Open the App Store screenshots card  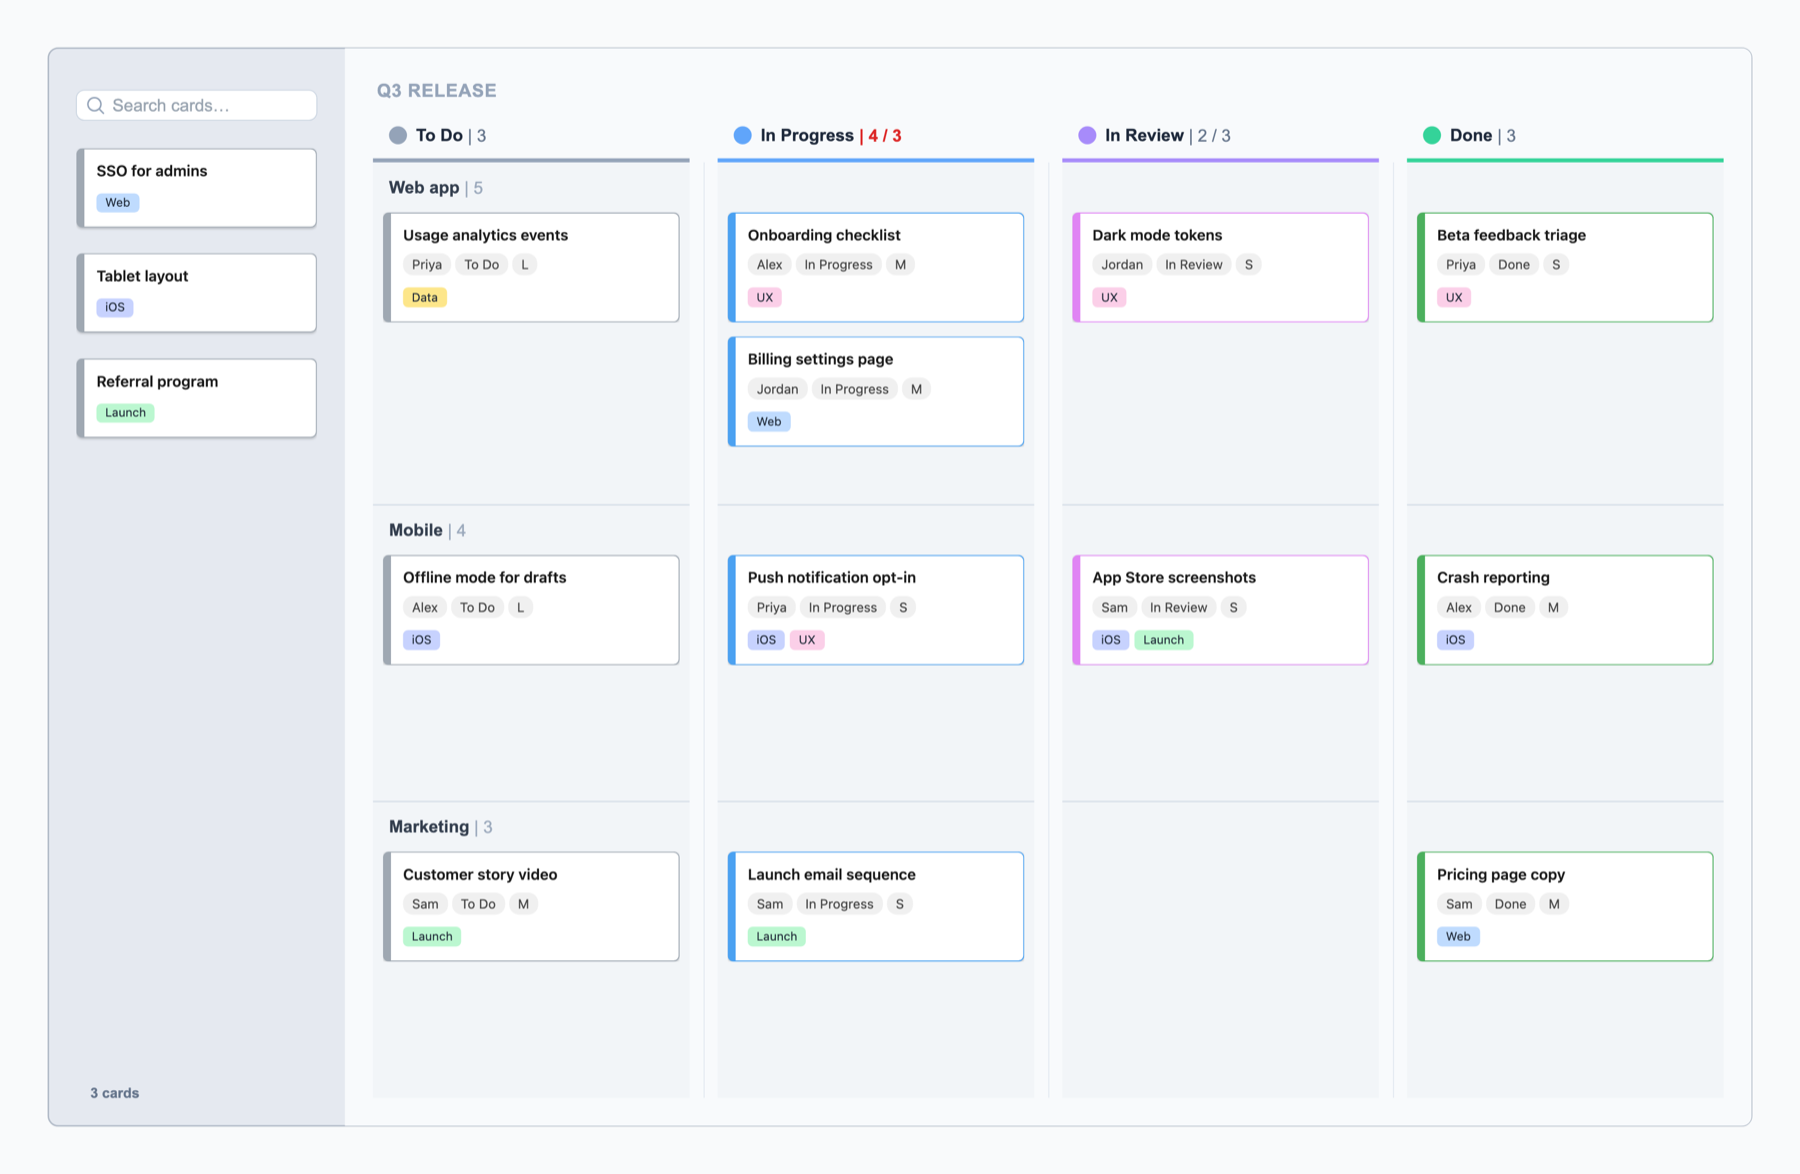(1220, 610)
